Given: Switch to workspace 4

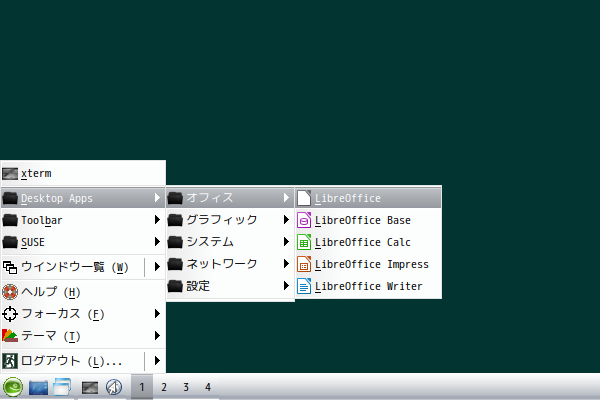Looking at the screenshot, I should (208, 387).
